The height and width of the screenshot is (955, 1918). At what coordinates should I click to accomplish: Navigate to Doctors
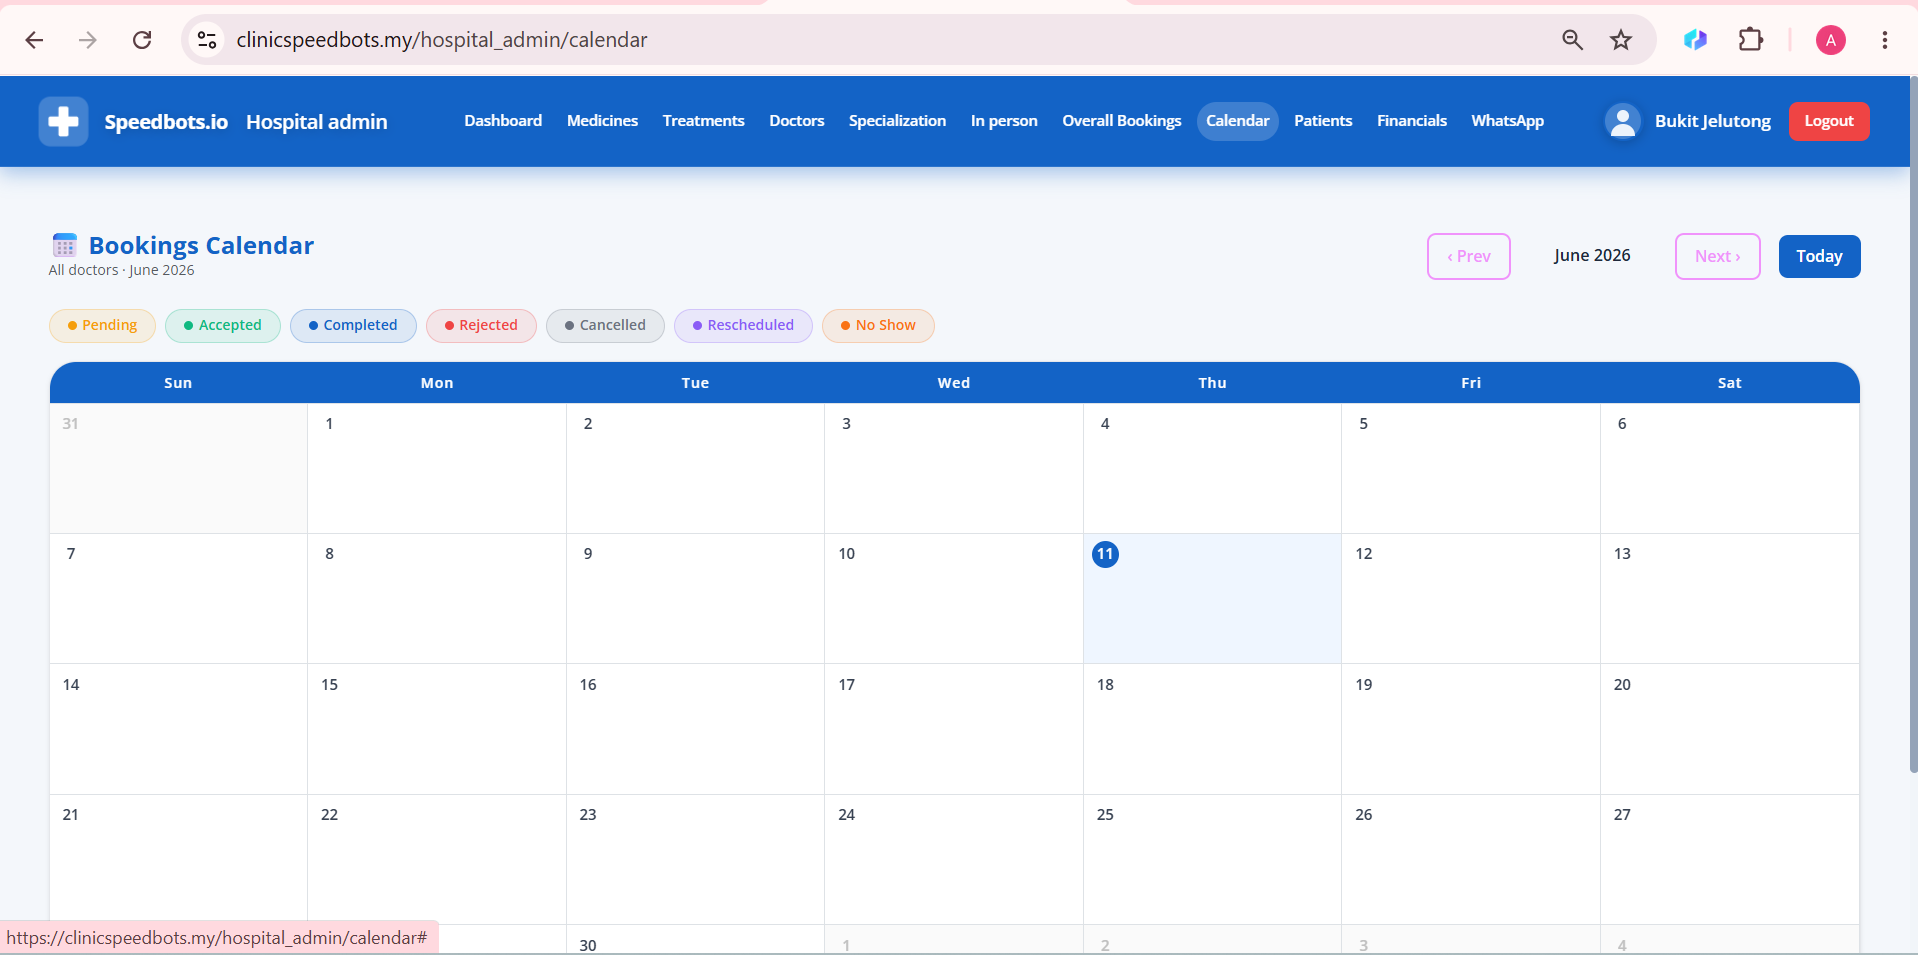click(796, 121)
